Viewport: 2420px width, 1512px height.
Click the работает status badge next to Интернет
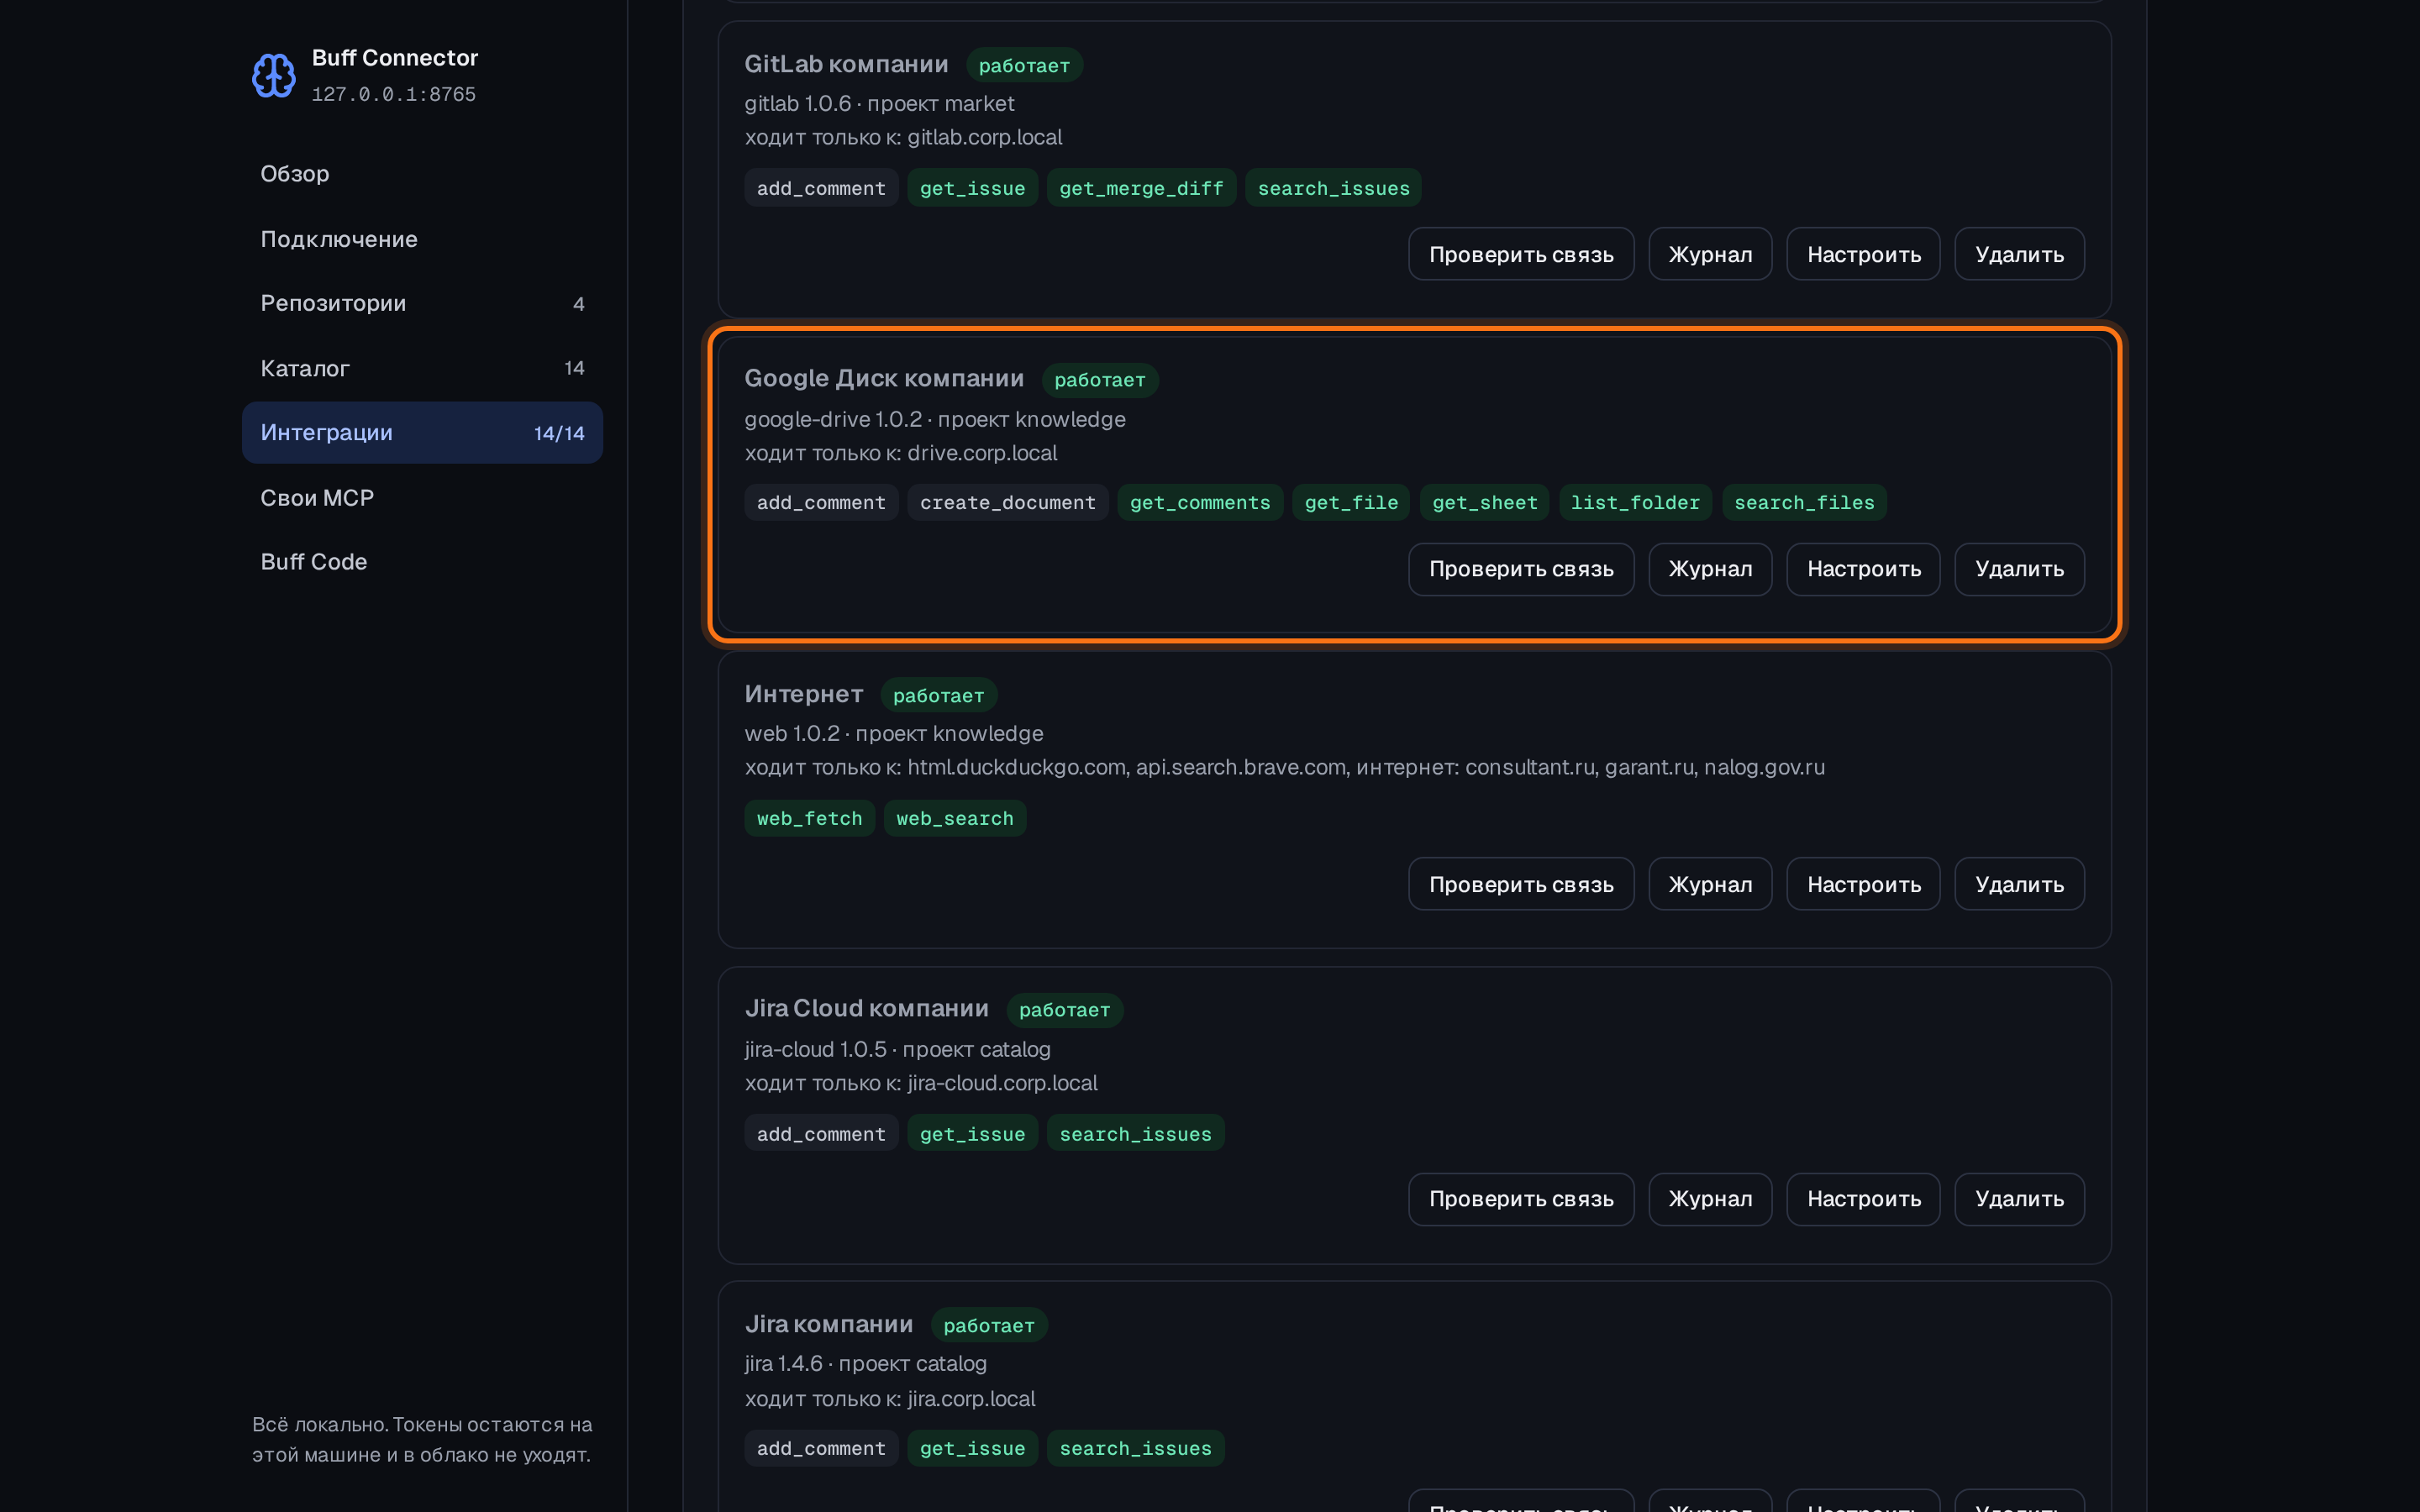click(x=938, y=695)
